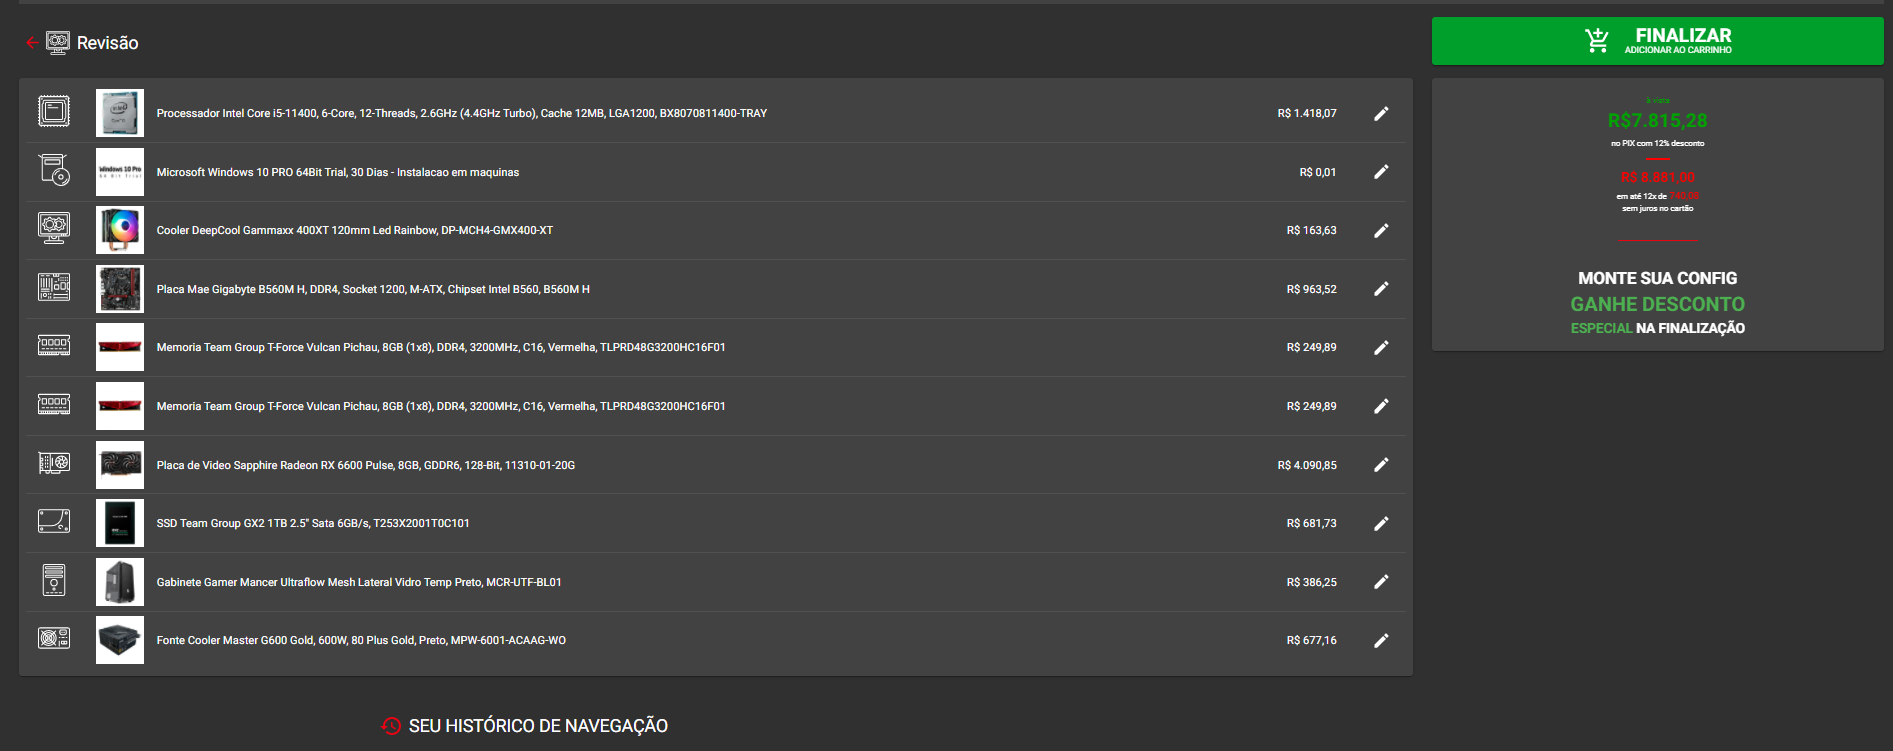The height and width of the screenshot is (751, 1893).
Task: Click the Revisão heading text
Action: pyautogui.click(x=108, y=43)
